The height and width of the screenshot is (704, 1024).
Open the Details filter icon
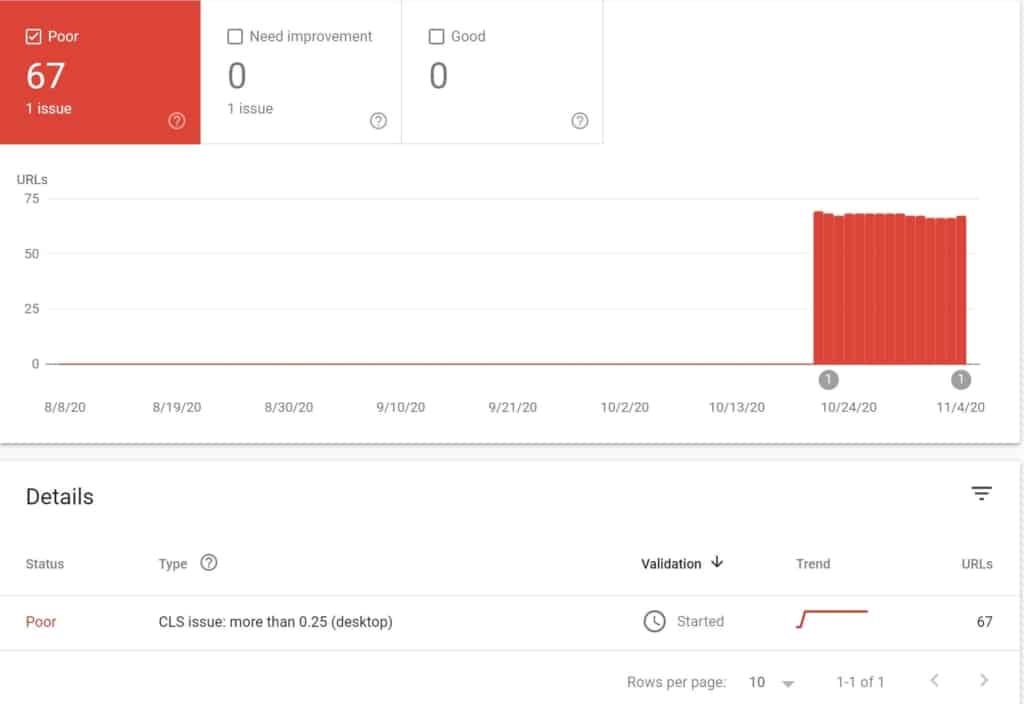pos(981,493)
